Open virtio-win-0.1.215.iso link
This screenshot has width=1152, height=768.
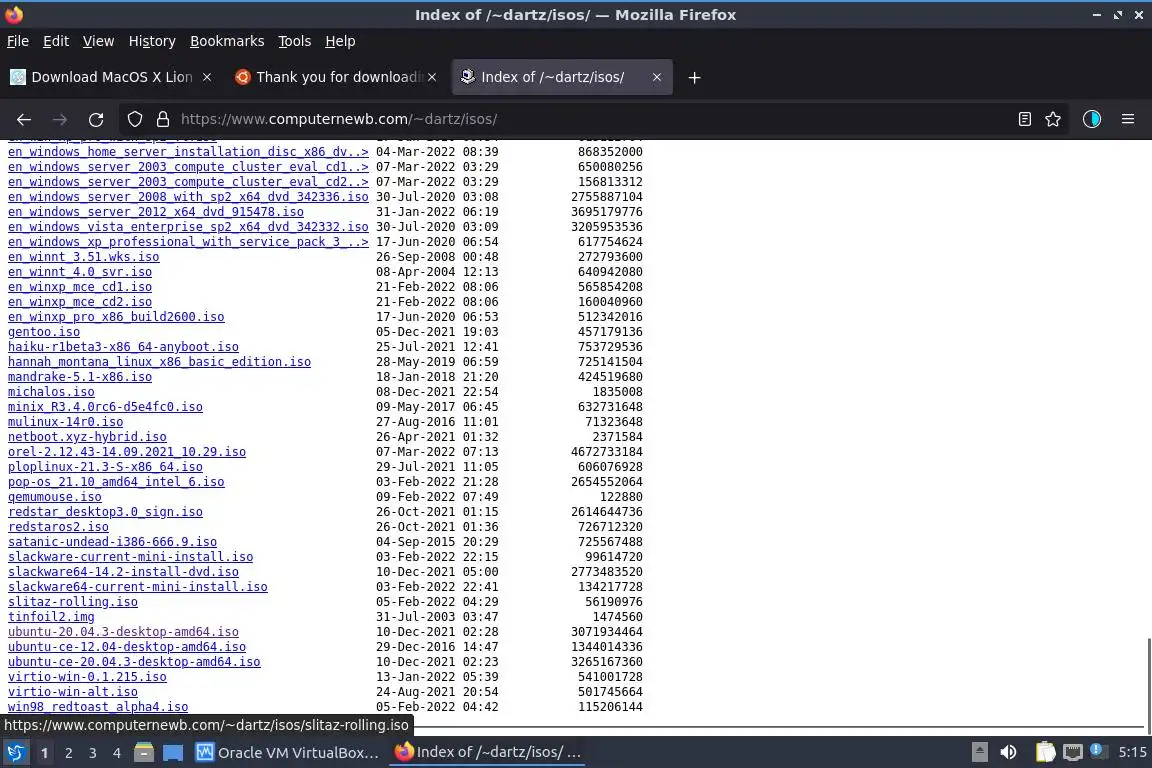(87, 677)
